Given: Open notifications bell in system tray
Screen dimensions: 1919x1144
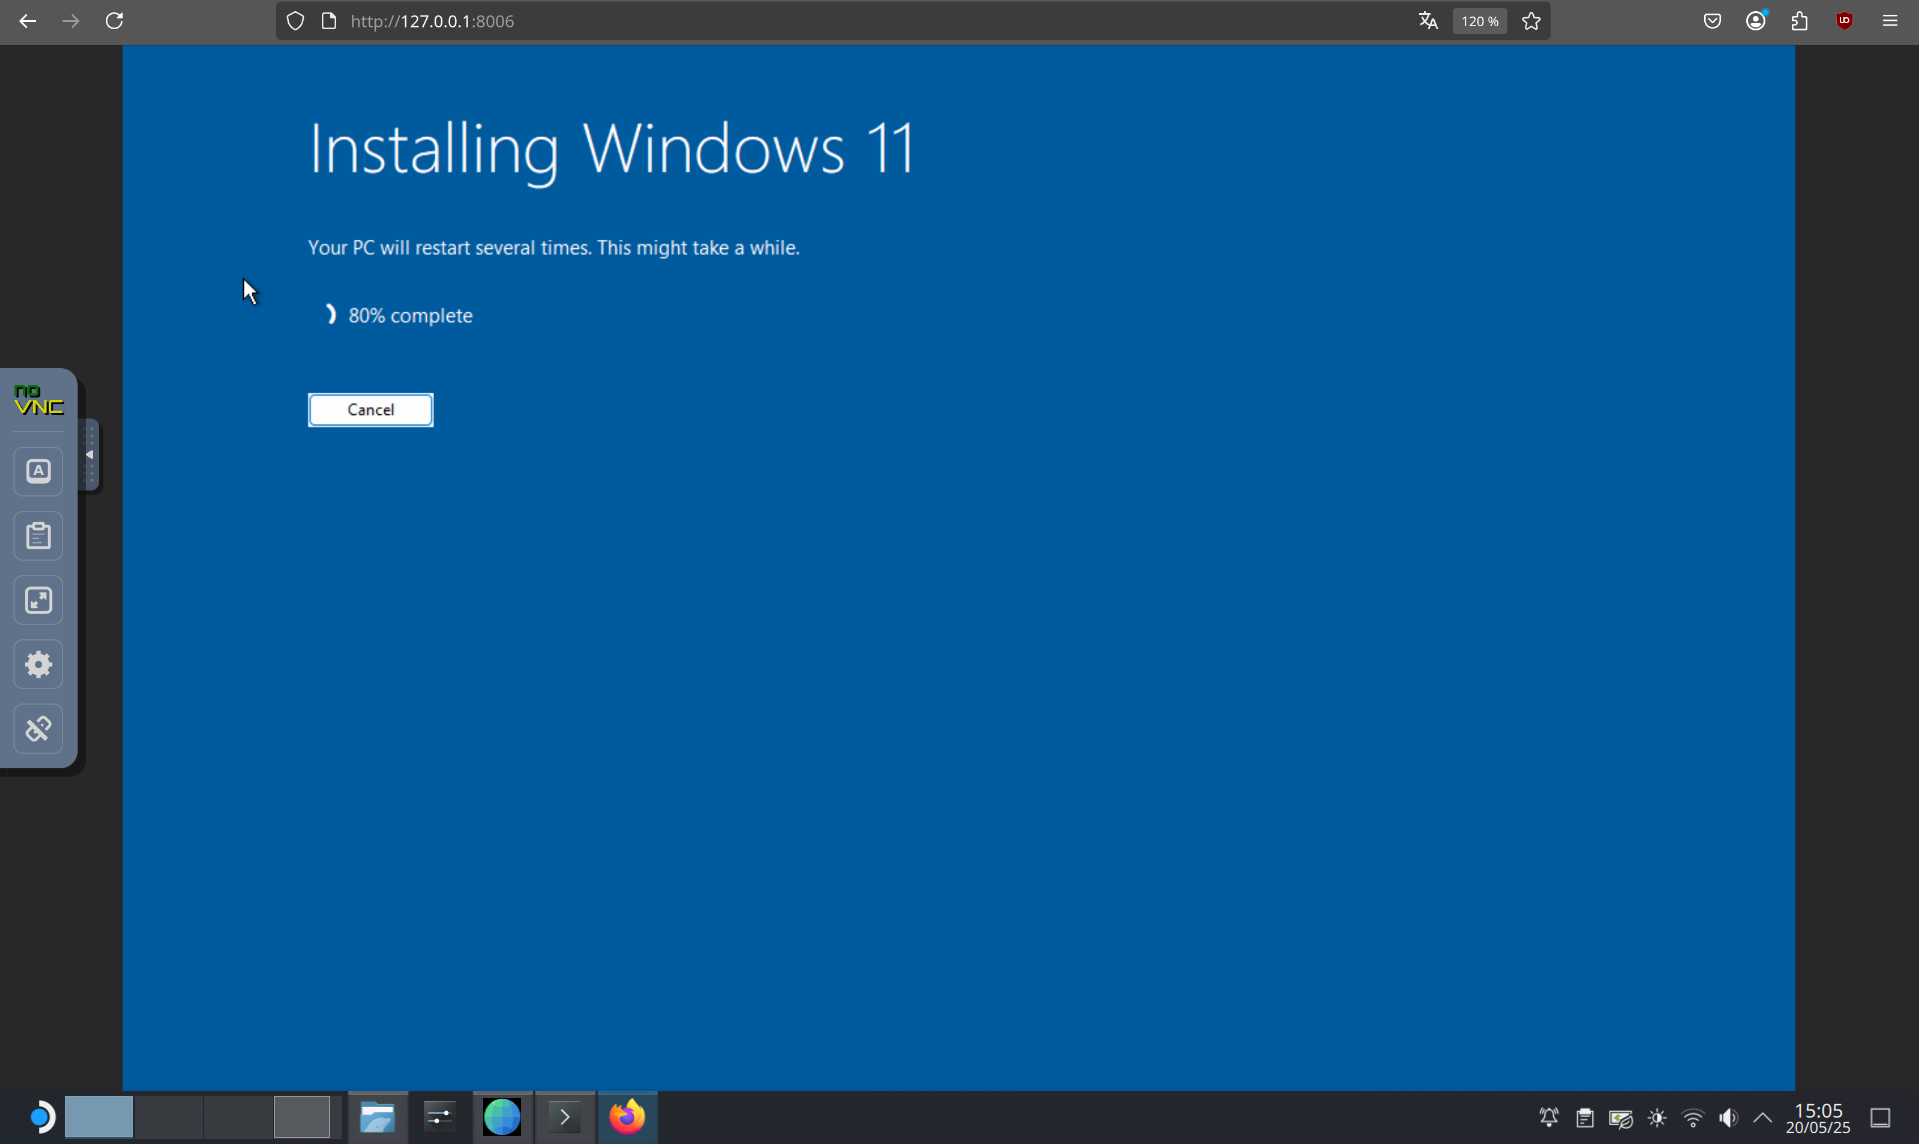Looking at the screenshot, I should (1549, 1118).
